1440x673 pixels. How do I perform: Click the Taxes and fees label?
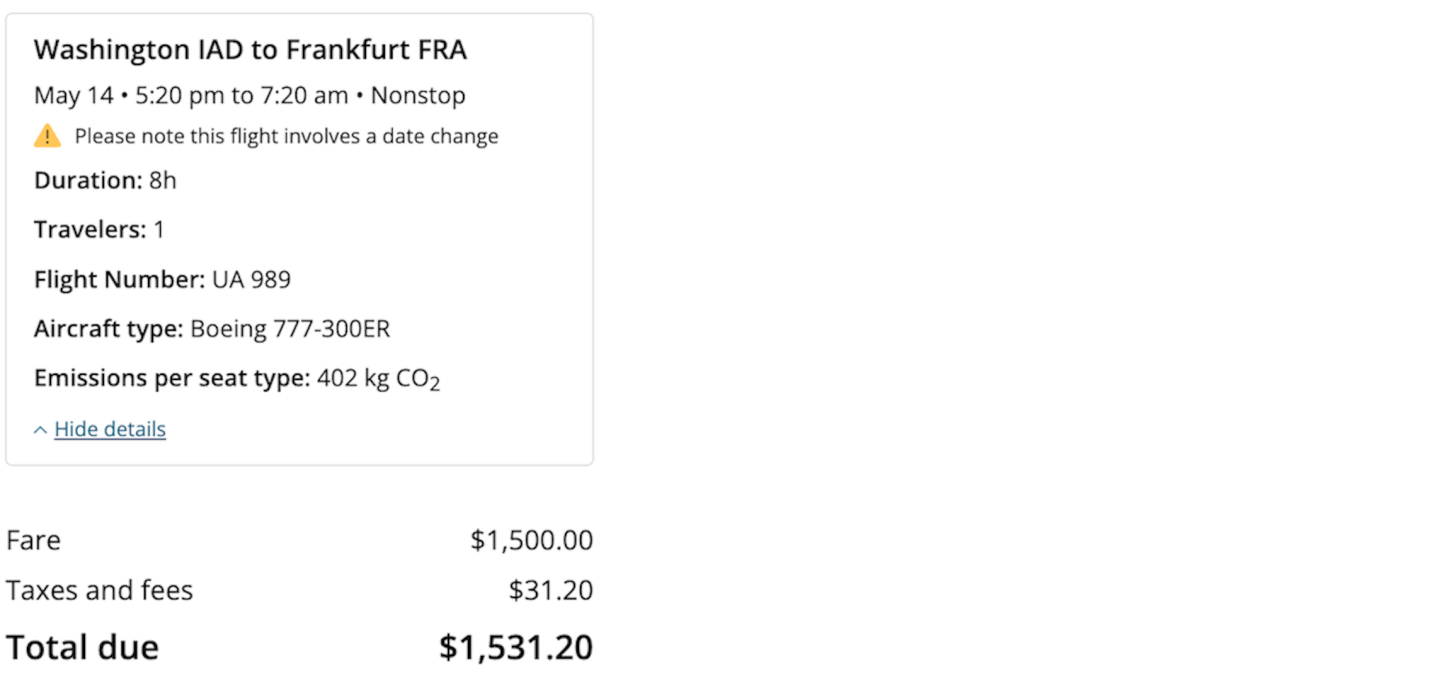(x=99, y=590)
